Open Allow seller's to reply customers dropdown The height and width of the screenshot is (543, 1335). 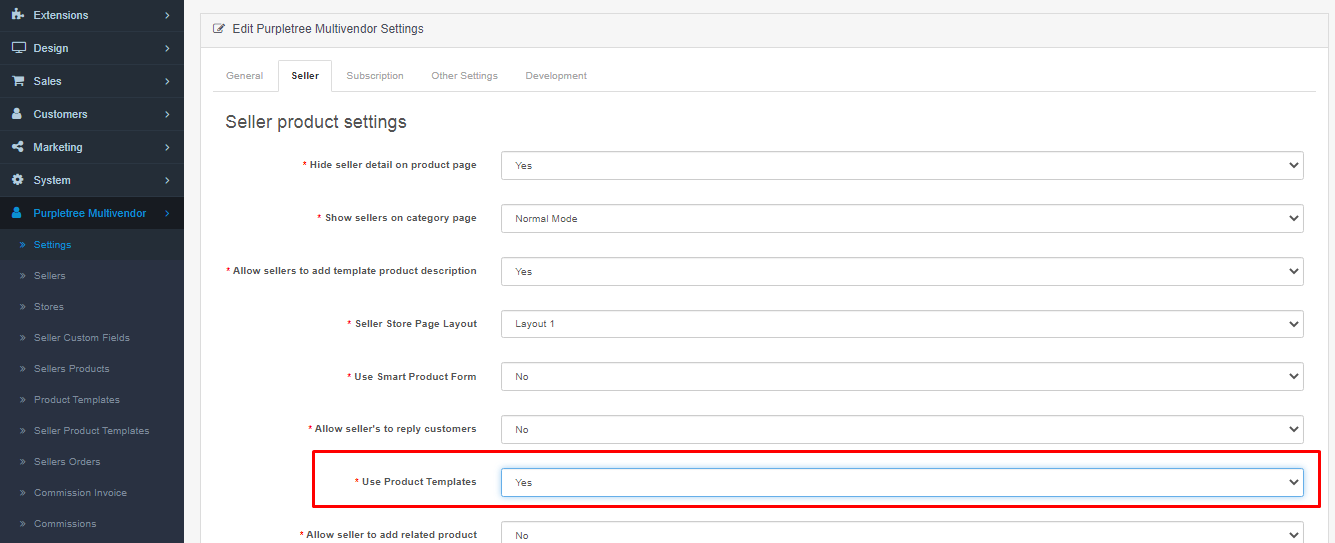902,429
